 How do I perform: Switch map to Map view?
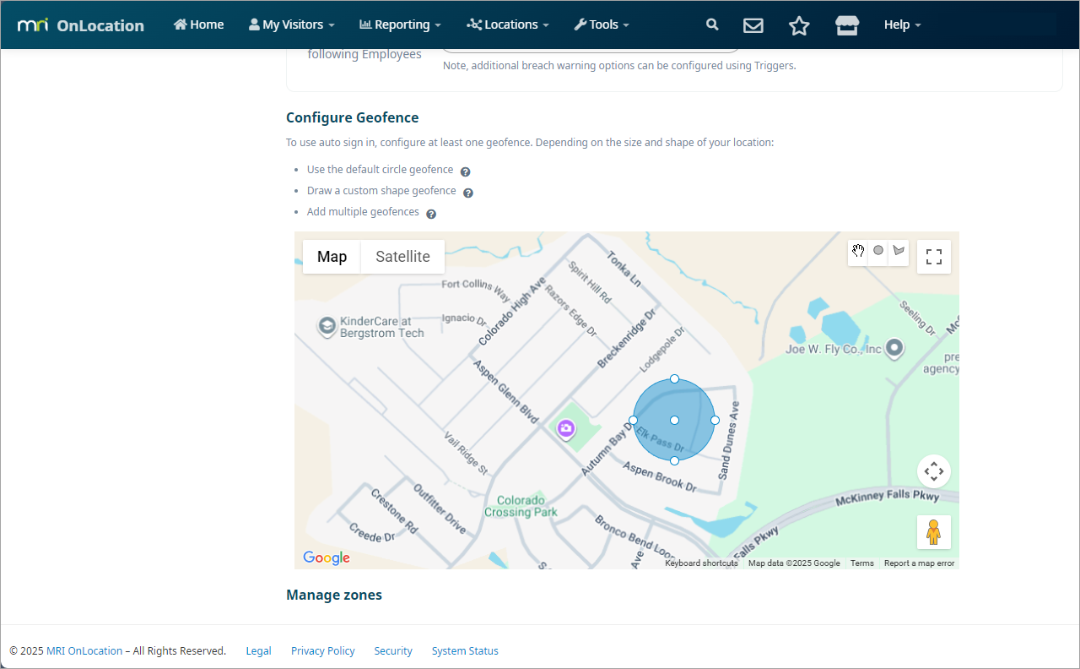point(332,257)
